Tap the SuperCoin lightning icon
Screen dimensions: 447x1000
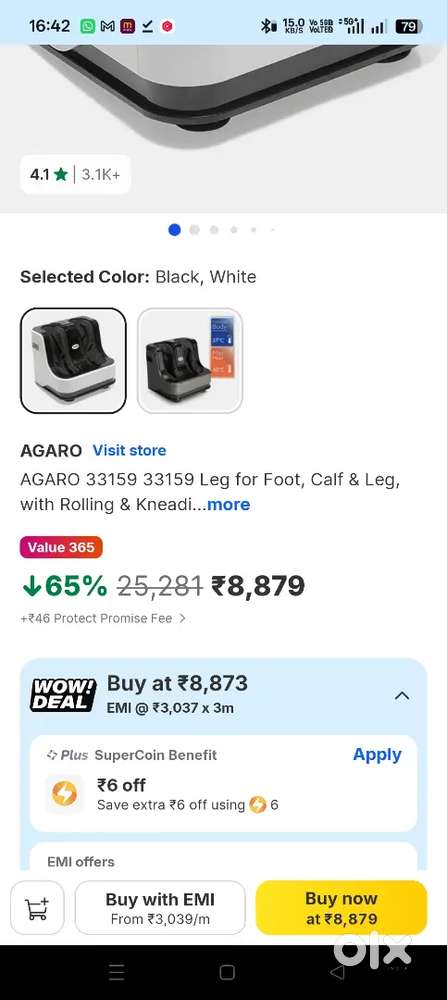tap(64, 794)
